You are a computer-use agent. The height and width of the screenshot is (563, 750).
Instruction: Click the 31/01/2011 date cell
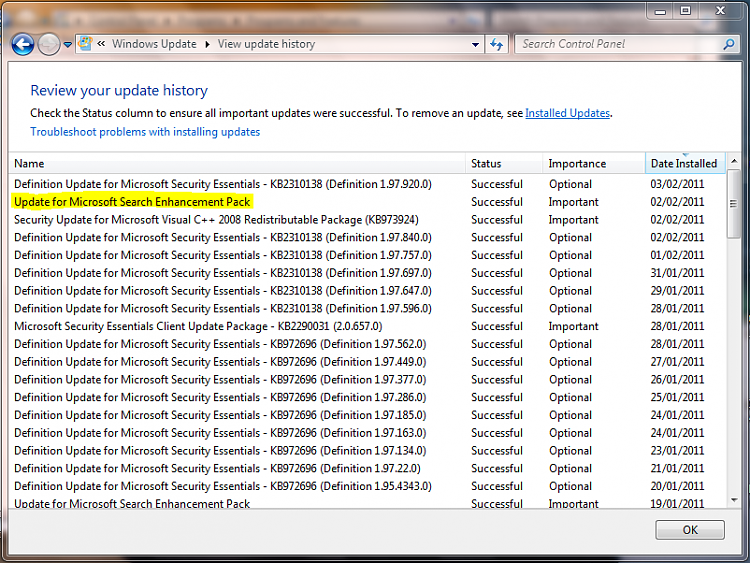coord(677,273)
